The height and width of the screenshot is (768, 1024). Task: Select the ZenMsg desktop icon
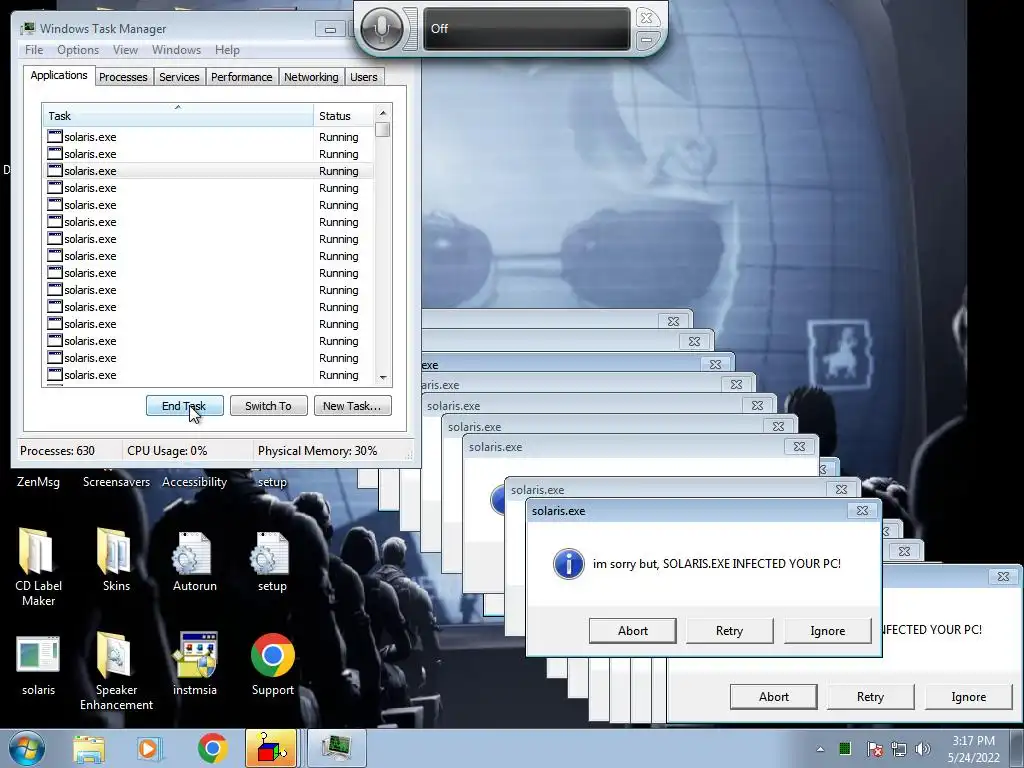pos(38,481)
